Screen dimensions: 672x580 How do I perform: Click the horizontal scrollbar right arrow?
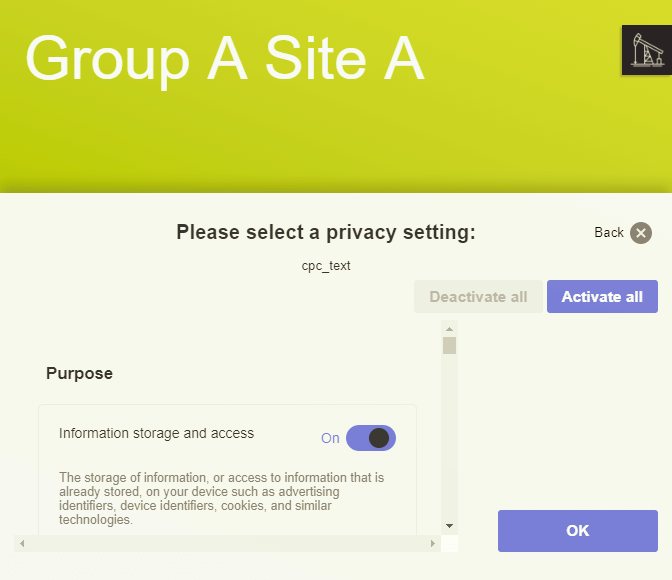point(433,544)
